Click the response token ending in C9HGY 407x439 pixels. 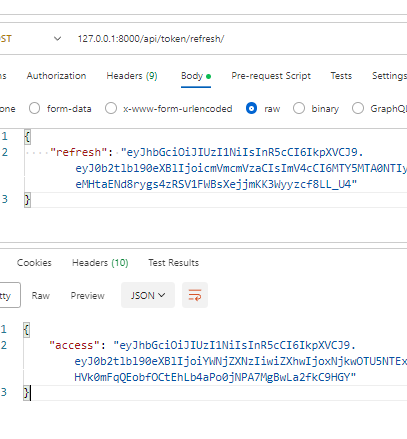[x=215, y=377]
